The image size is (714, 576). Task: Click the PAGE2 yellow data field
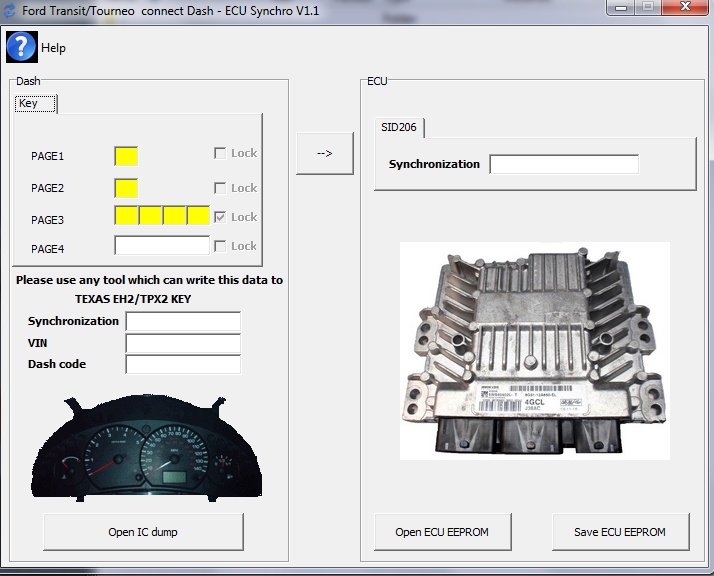coord(126,188)
